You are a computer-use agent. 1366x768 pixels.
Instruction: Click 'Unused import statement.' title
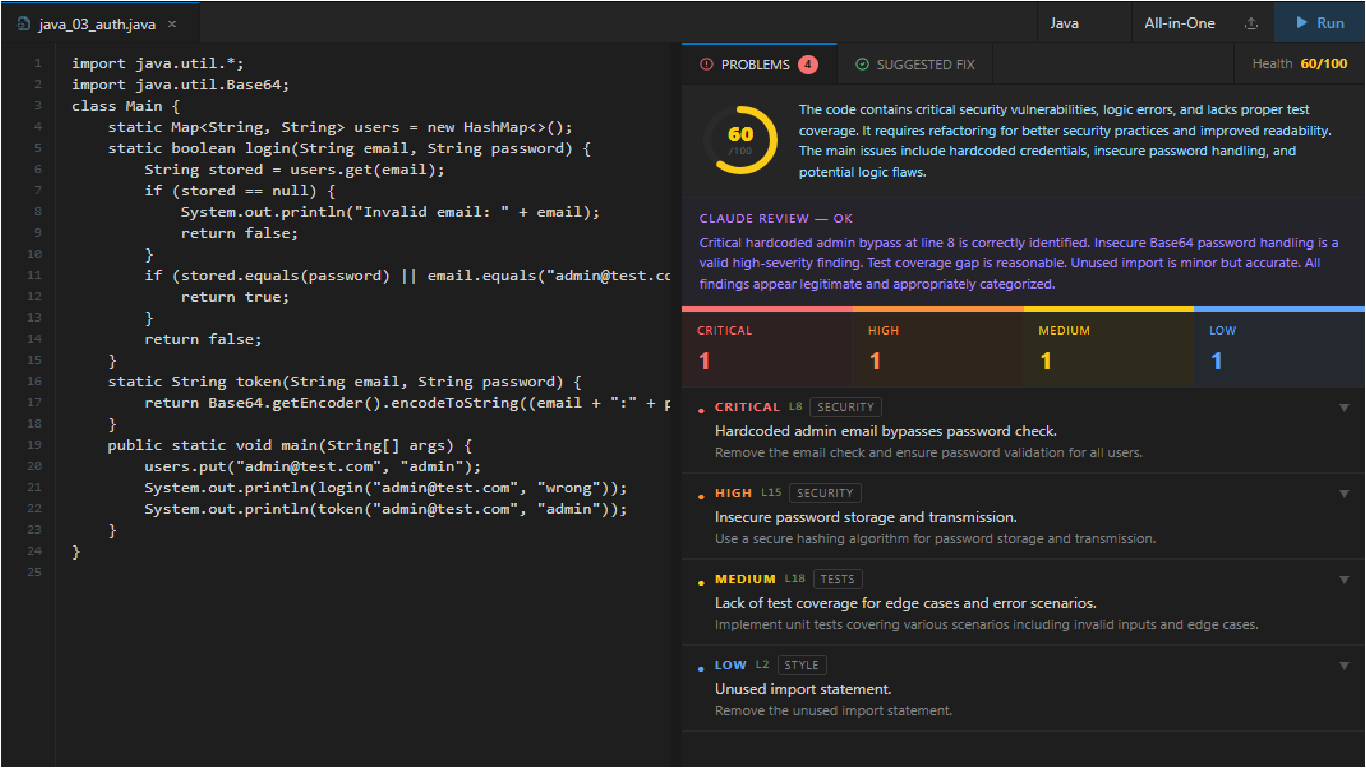pyautogui.click(x=803, y=689)
